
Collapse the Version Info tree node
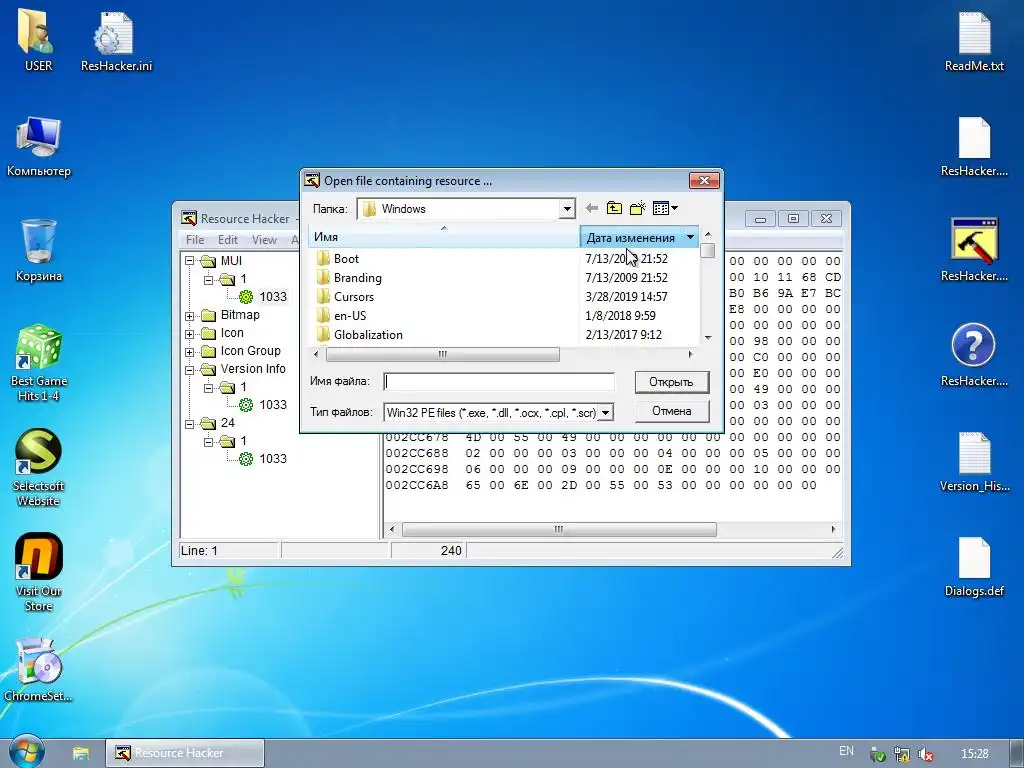(x=189, y=370)
